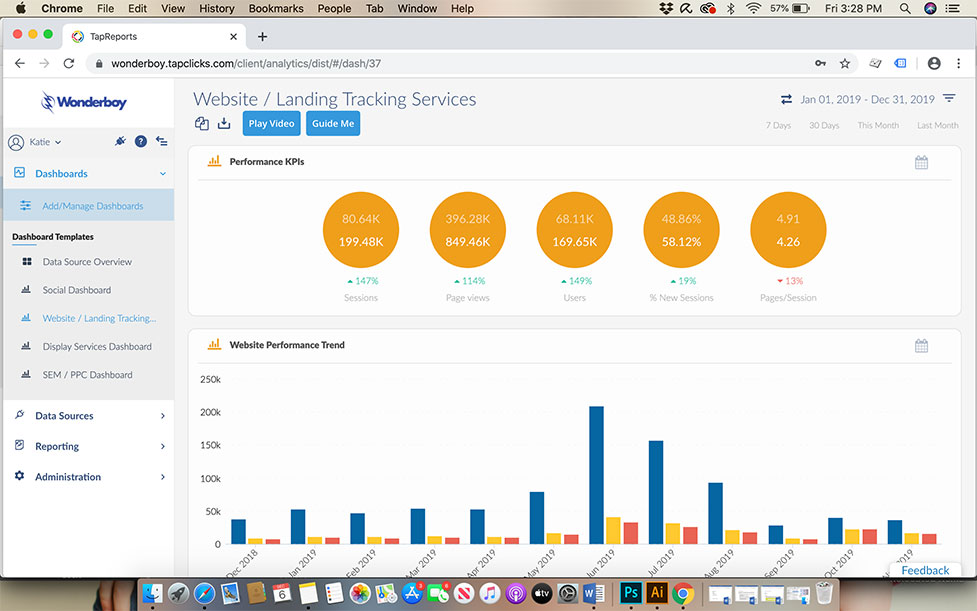This screenshot has width=977, height=611.
Task: Collapse the sidebar using the arrow-lines icon
Action: 162,141
